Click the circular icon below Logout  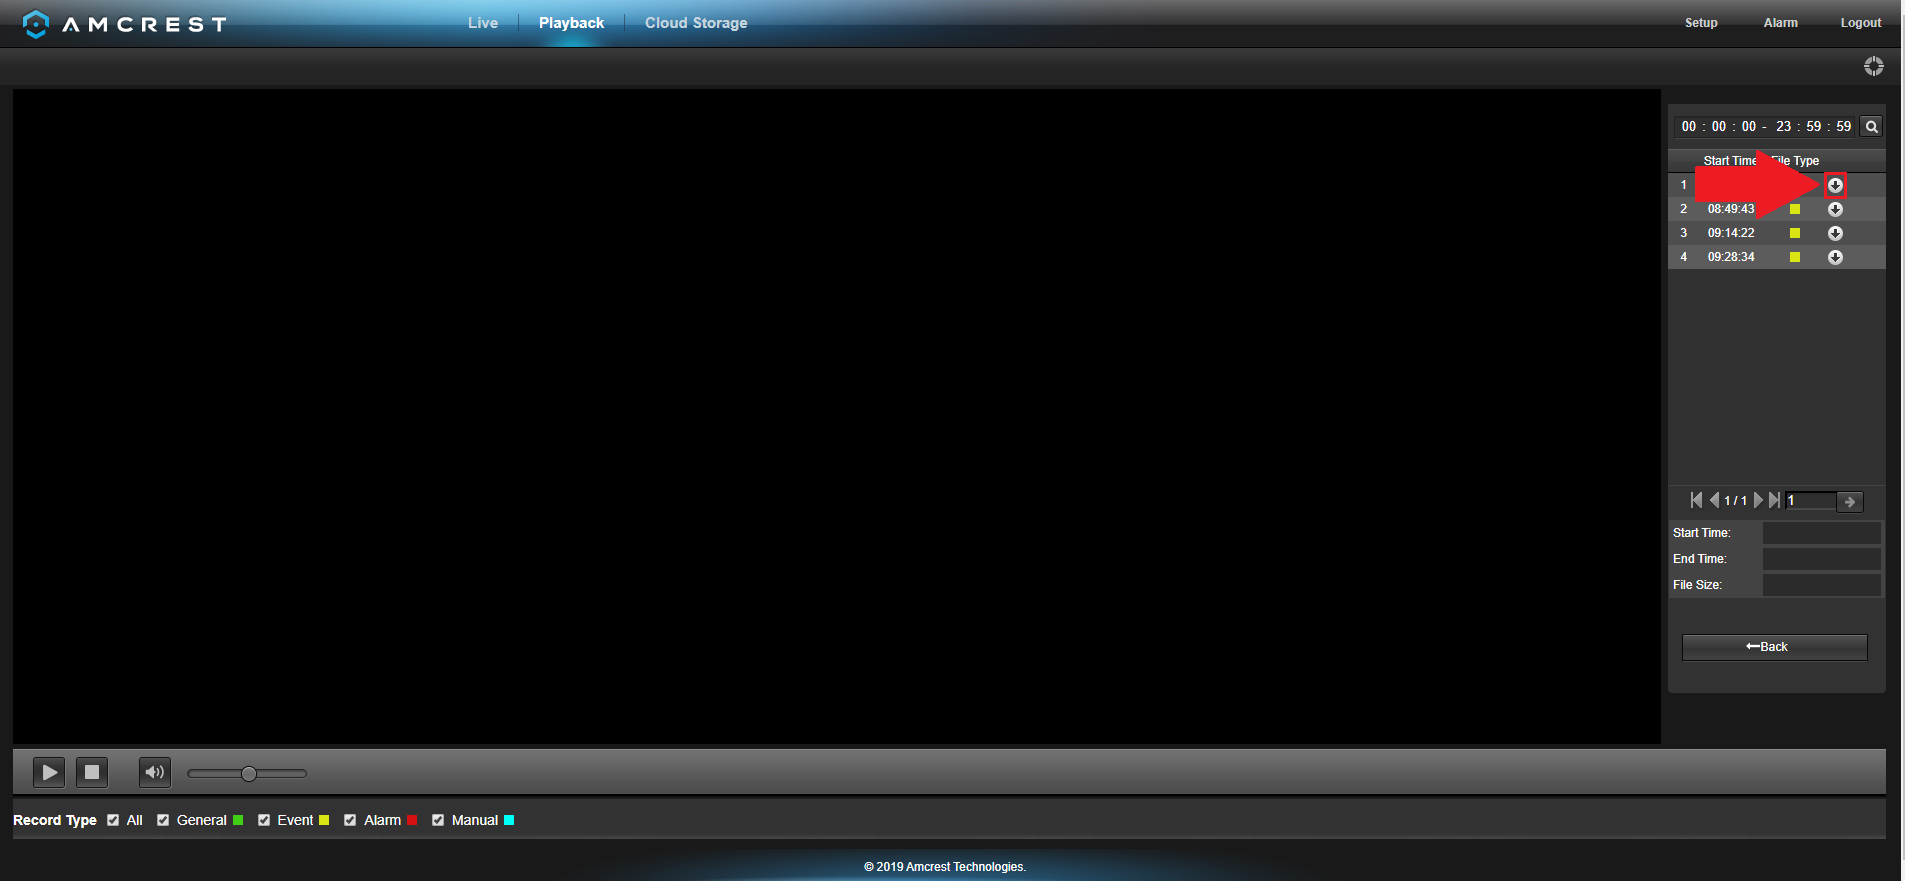coord(1873,66)
